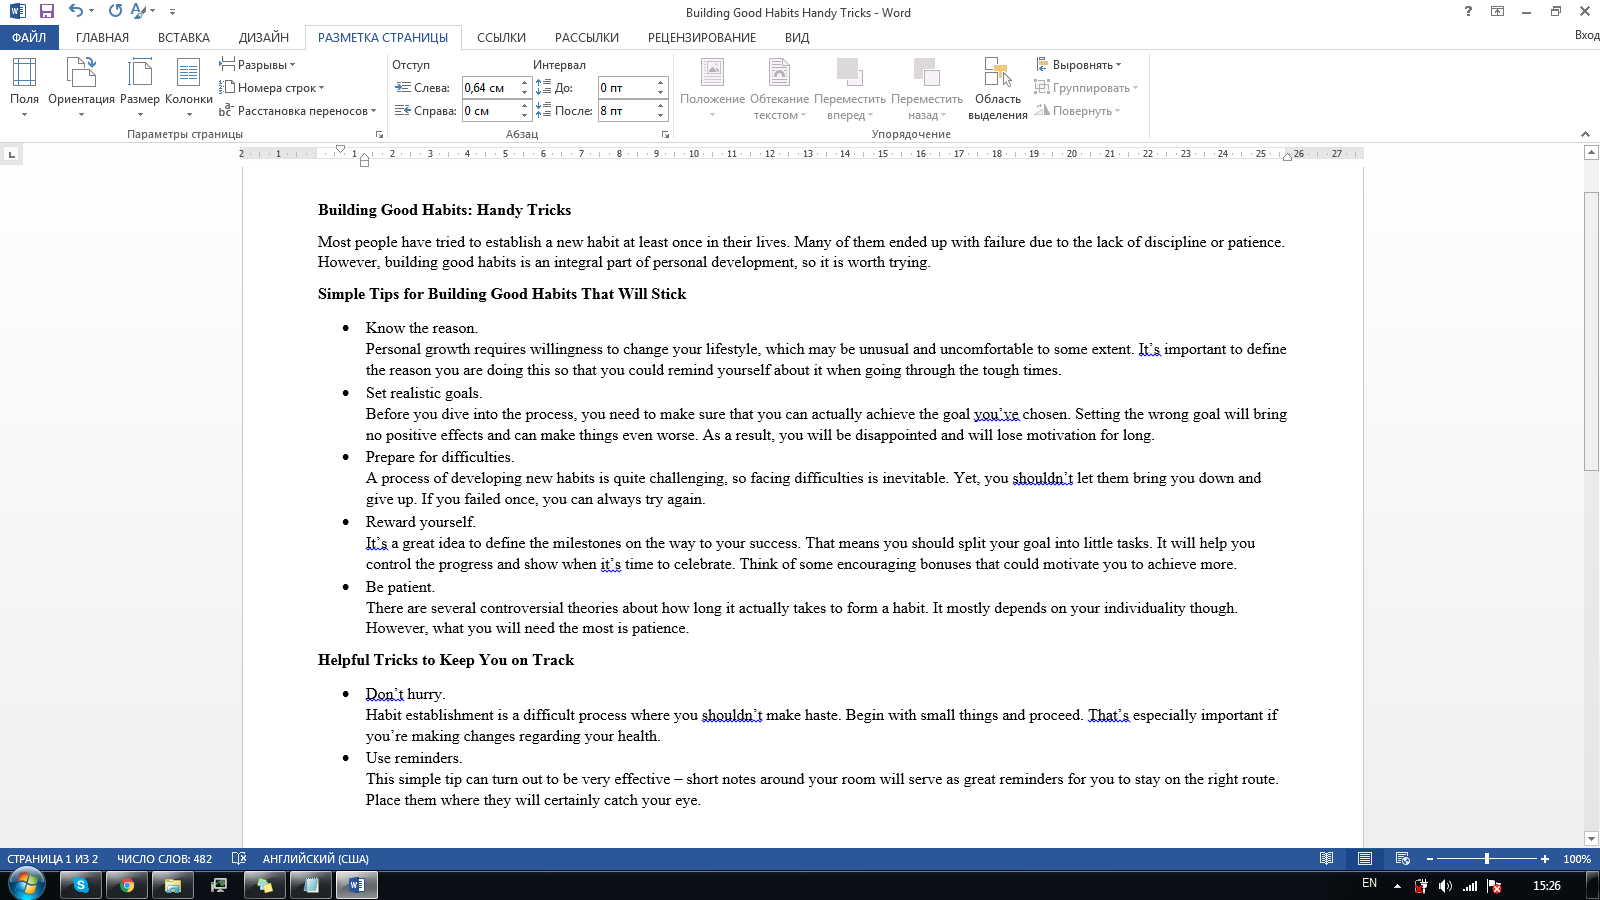Viewport: 1600px width, 900px height.
Task: Open Ribbon Display Options
Action: click(x=1497, y=11)
